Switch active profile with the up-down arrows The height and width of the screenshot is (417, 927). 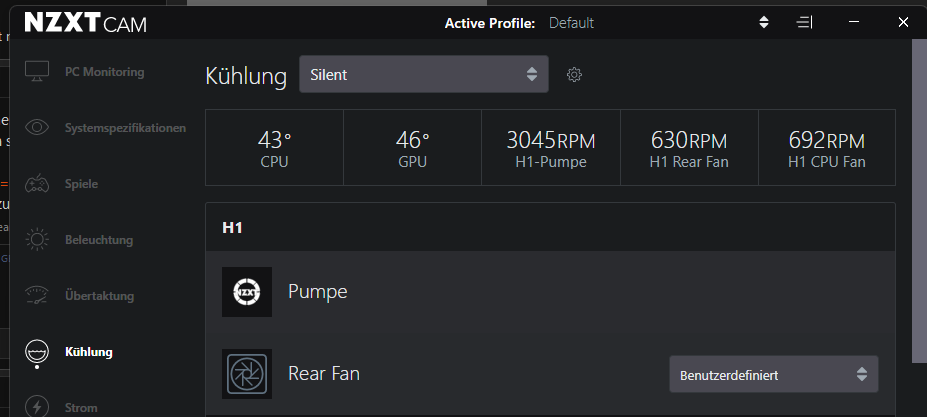pyautogui.click(x=764, y=22)
